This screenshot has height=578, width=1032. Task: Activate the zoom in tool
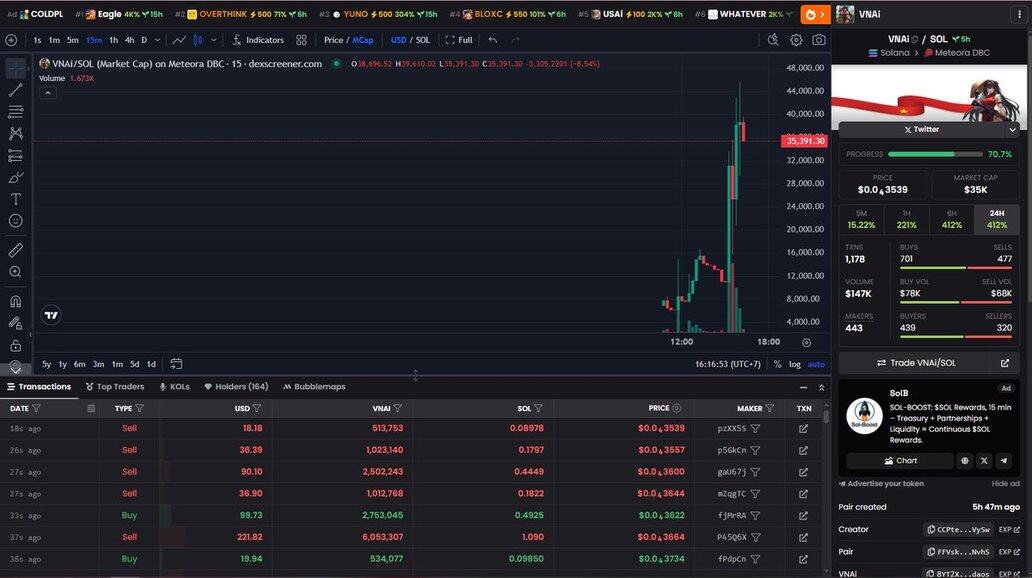pos(16,272)
